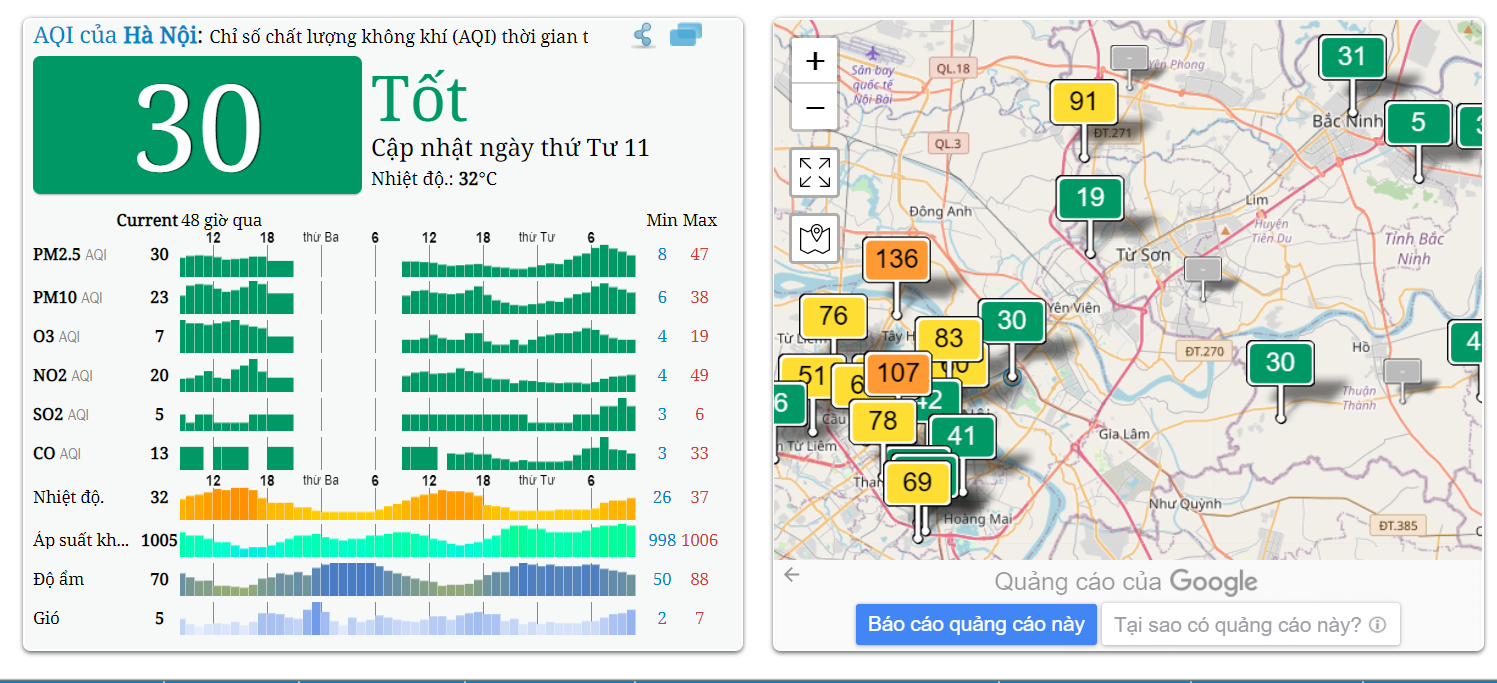The width and height of the screenshot is (1497, 683).
Task: Open the map layer location icon
Action: pyautogui.click(x=815, y=239)
